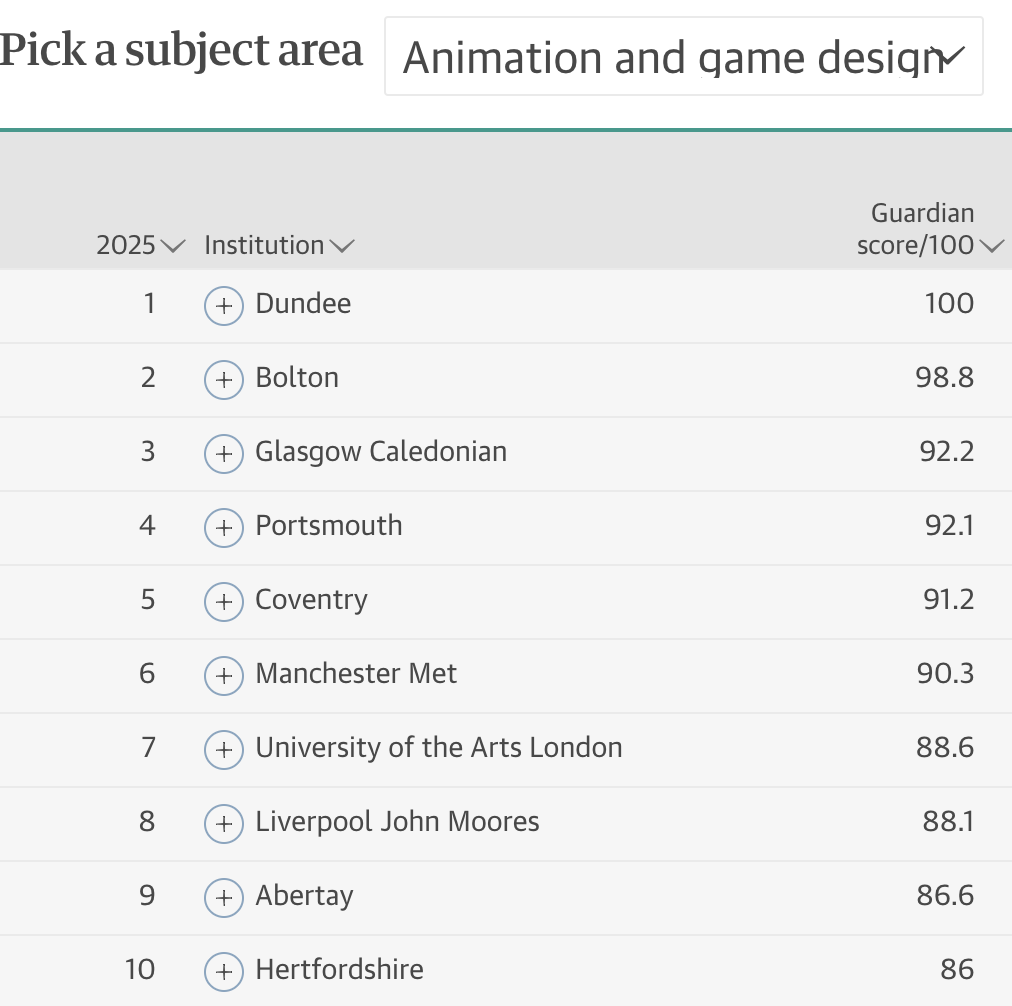Click the Dundee institution name
This screenshot has width=1012, height=1006.
pyautogui.click(x=303, y=303)
